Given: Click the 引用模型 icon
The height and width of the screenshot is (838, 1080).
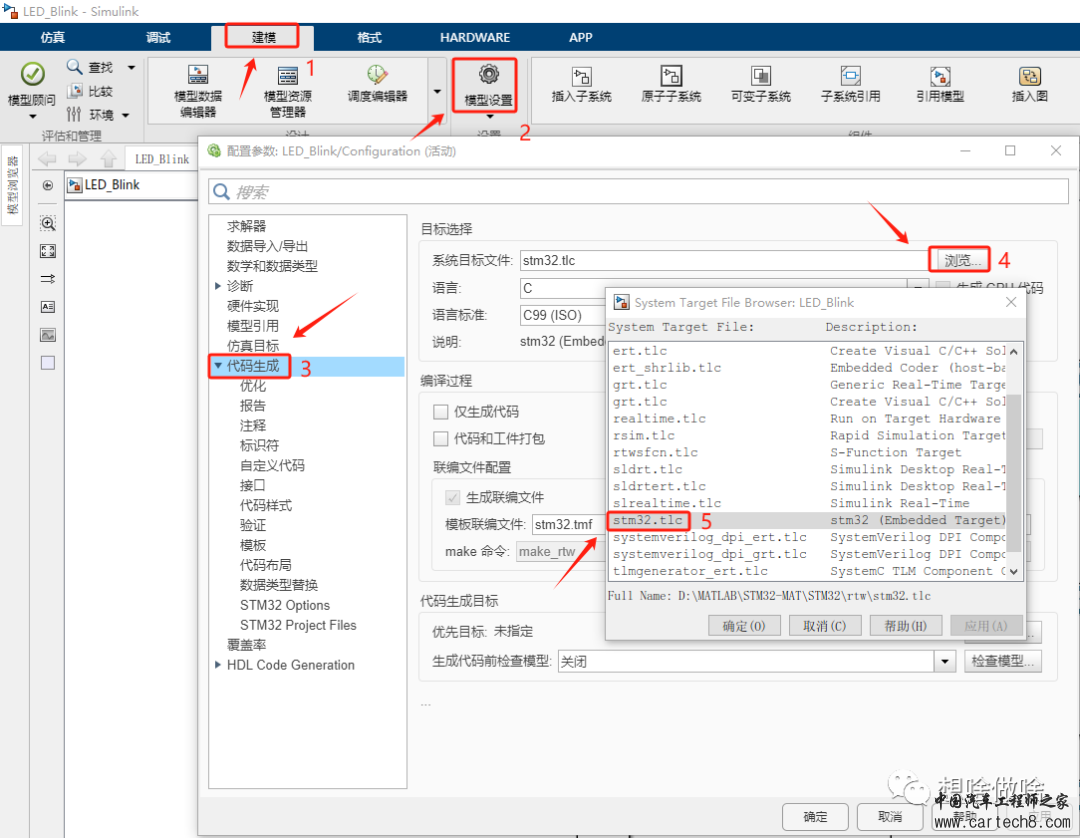Looking at the screenshot, I should 939,76.
